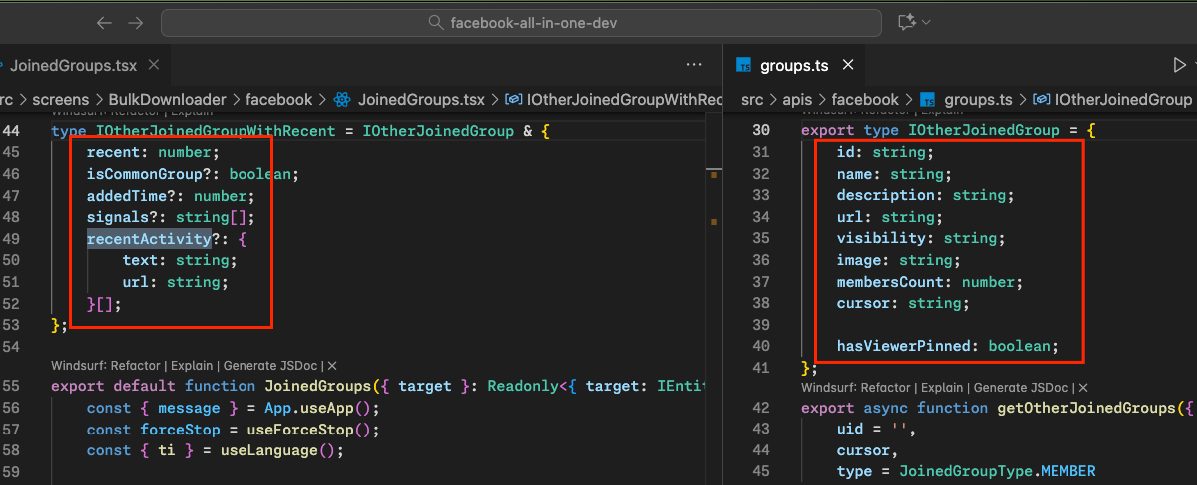Close the JoinedGroups.tsx tab
This screenshot has height=485, width=1197.
[154, 65]
